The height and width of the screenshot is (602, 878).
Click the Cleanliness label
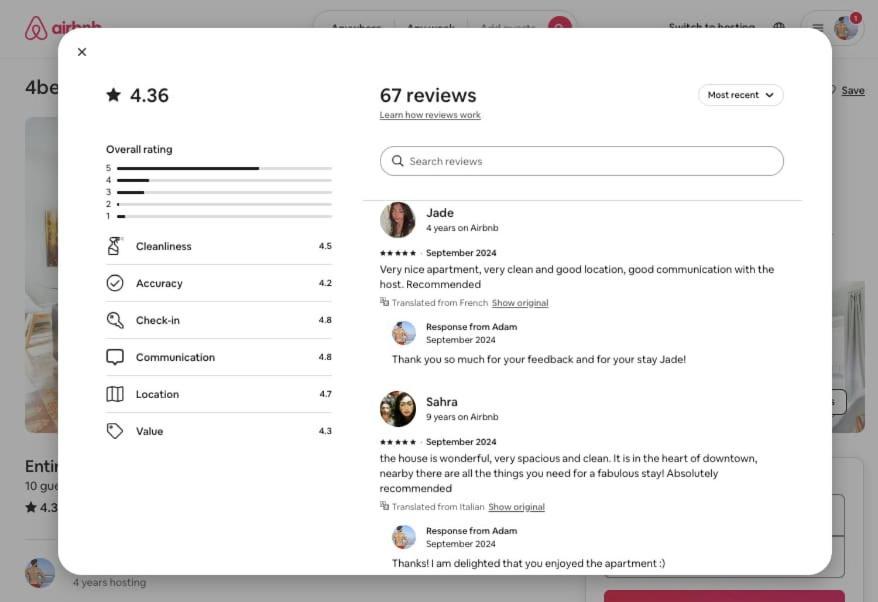(164, 246)
